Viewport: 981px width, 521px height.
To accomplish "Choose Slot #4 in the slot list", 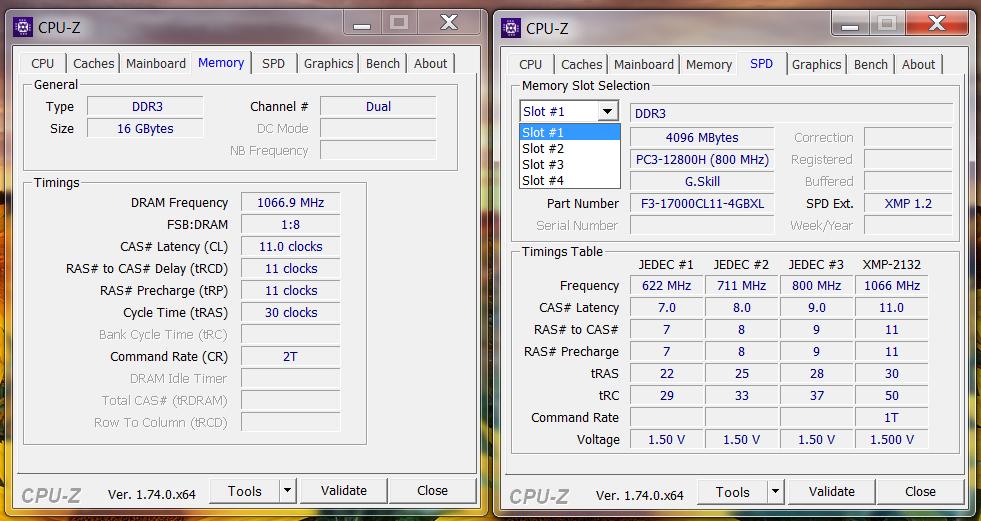I will point(570,180).
